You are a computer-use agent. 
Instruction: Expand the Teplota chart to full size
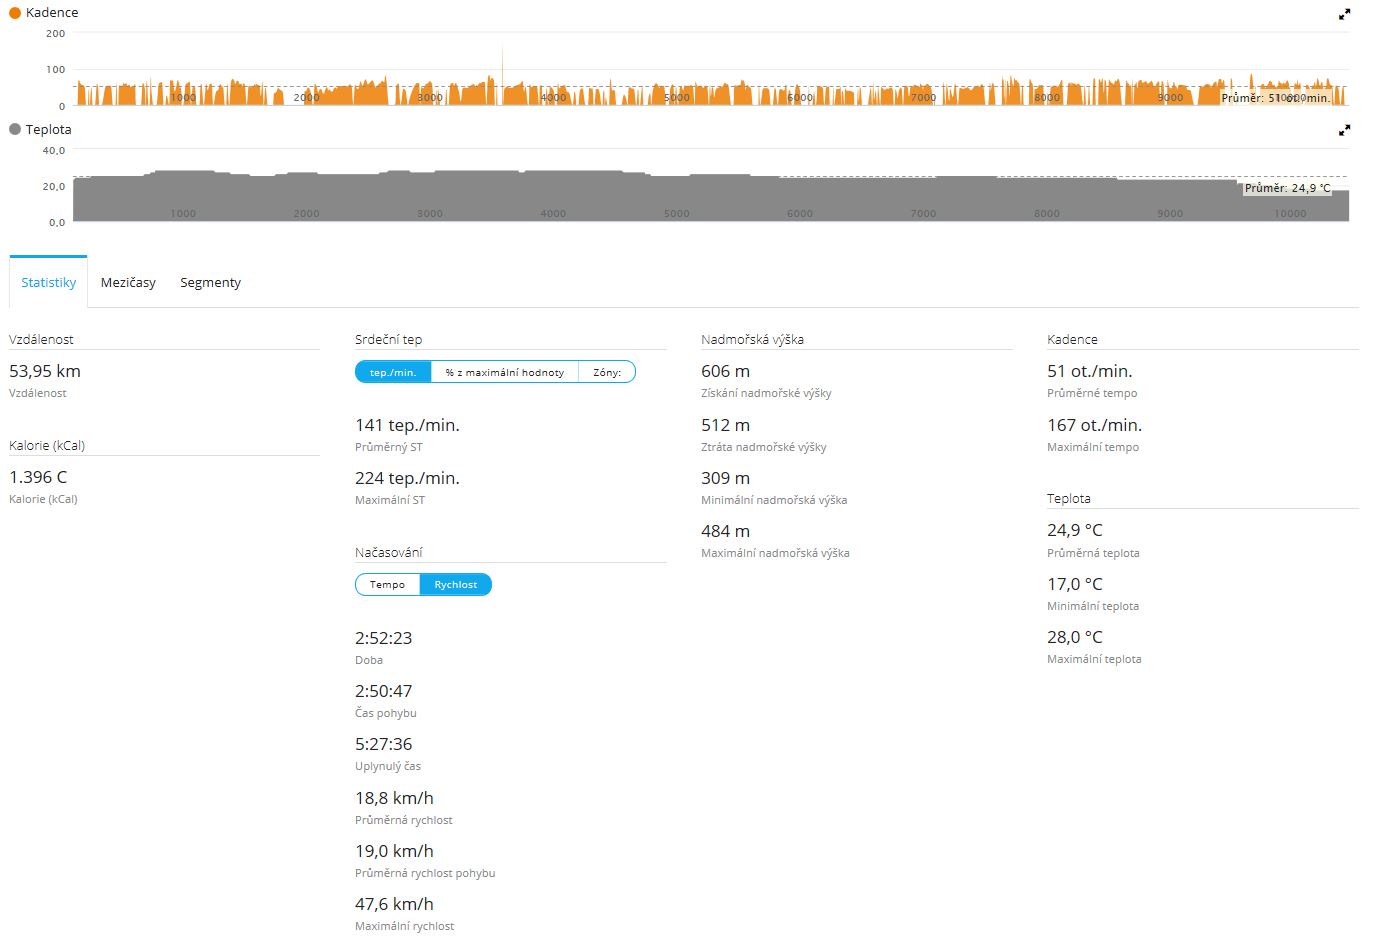click(x=1344, y=130)
